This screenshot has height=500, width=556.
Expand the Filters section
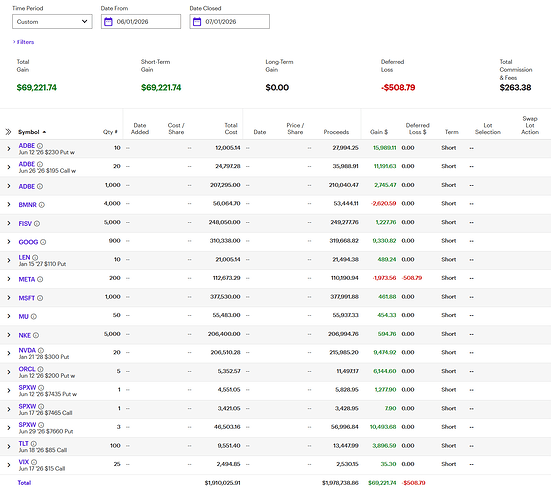(23, 42)
